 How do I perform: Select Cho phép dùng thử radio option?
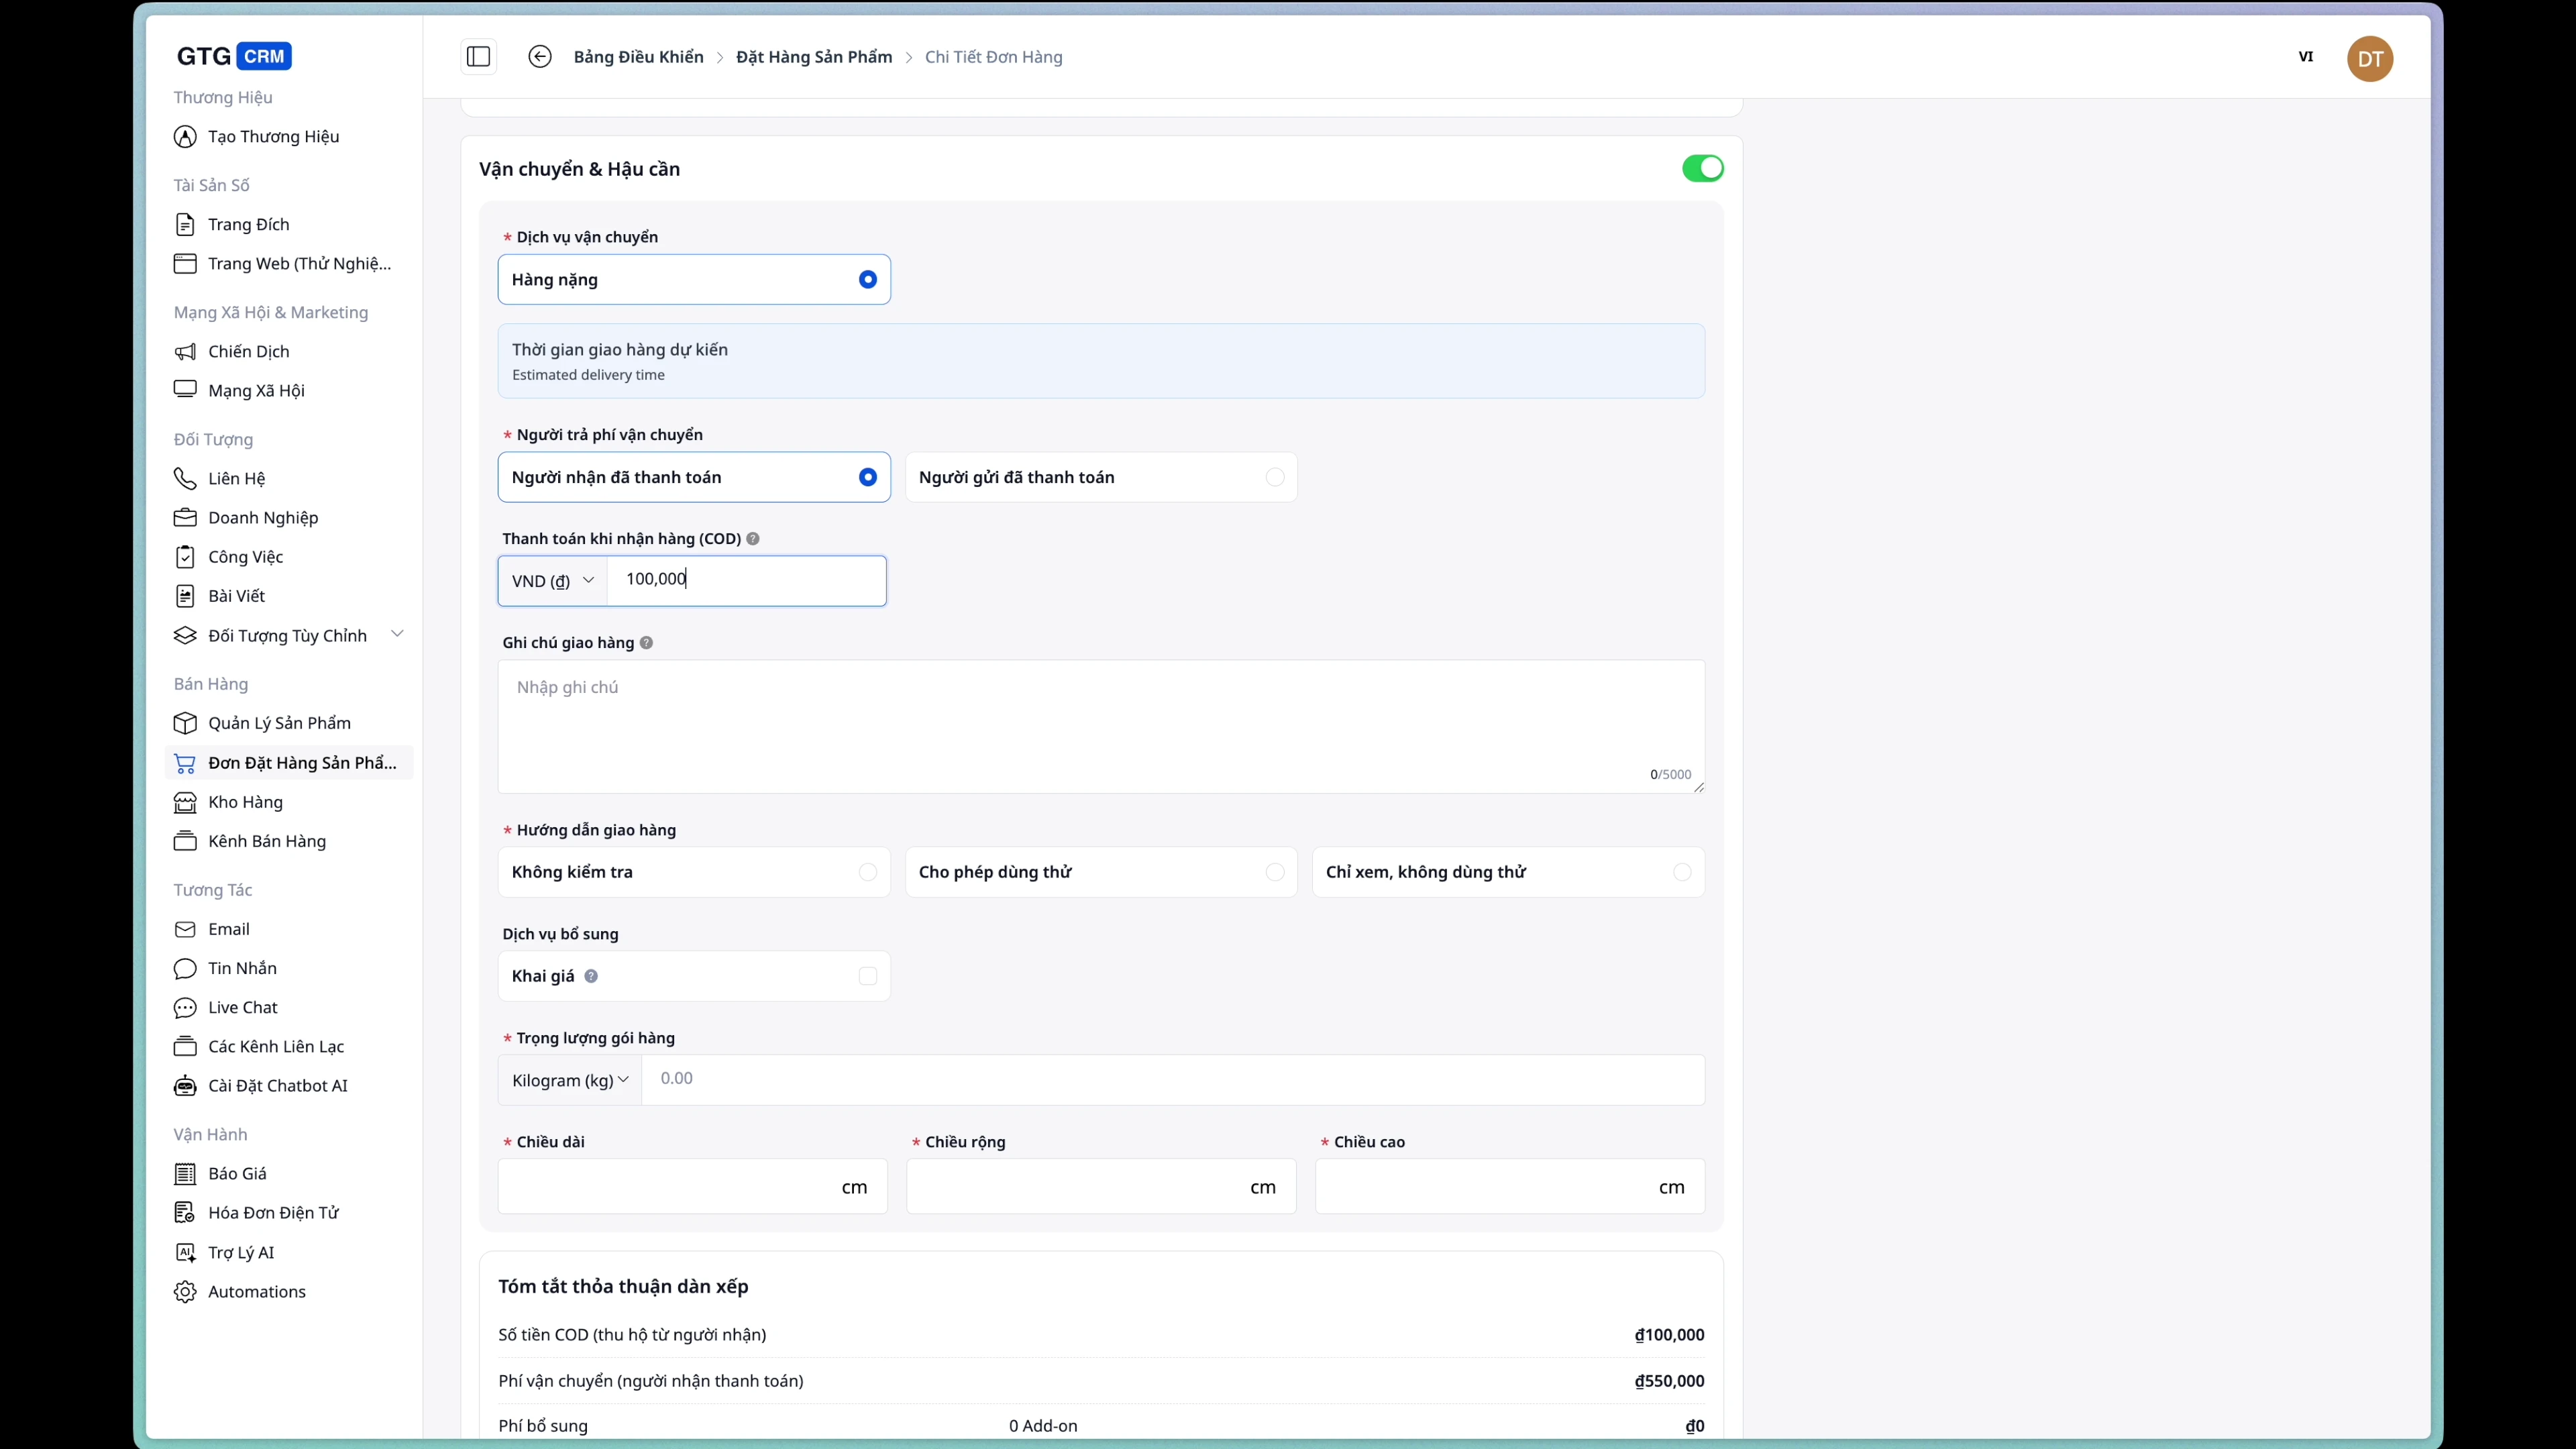pyautogui.click(x=1100, y=872)
